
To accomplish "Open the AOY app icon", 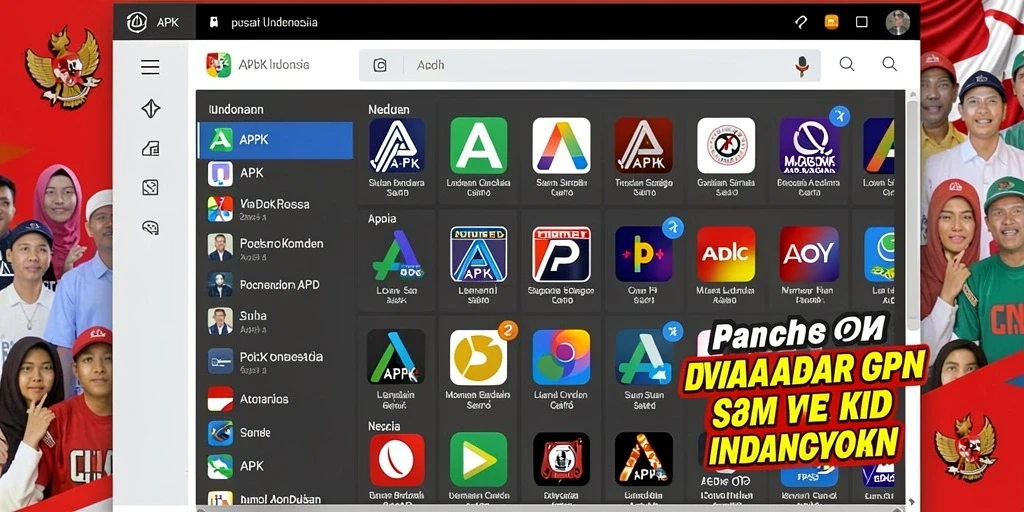I will coord(809,254).
